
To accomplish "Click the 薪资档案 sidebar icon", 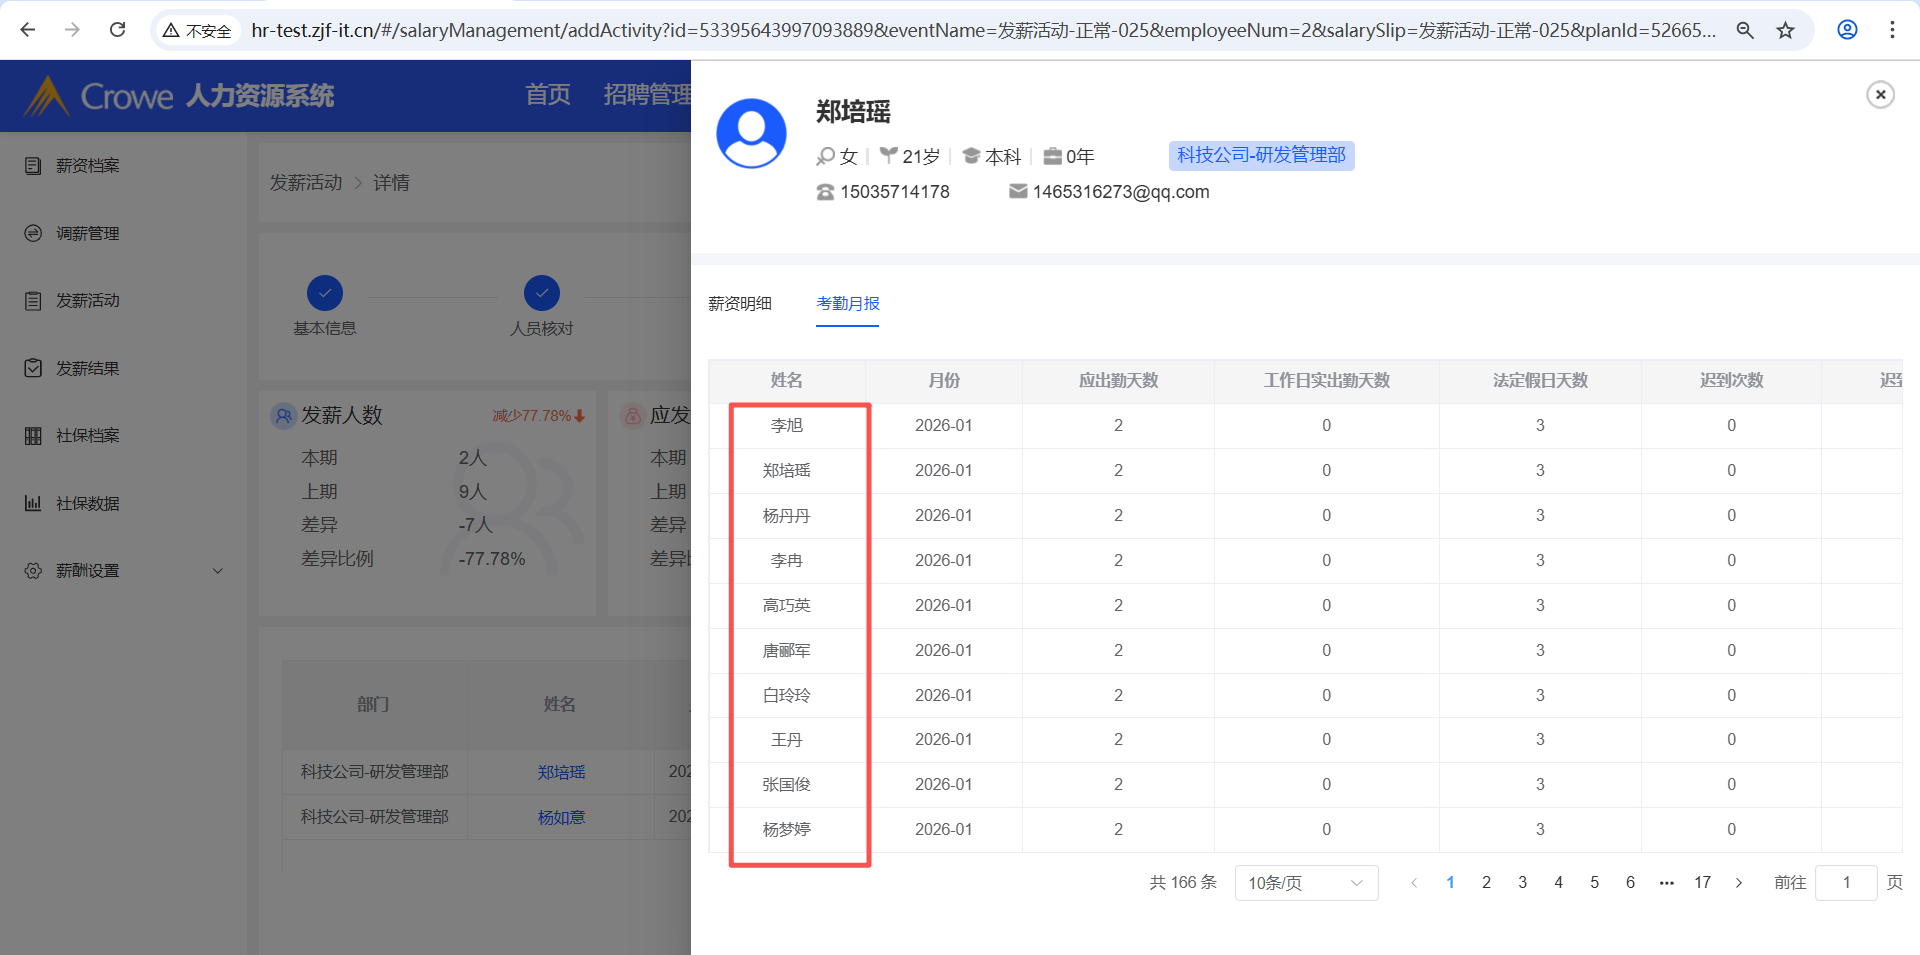I will point(33,166).
